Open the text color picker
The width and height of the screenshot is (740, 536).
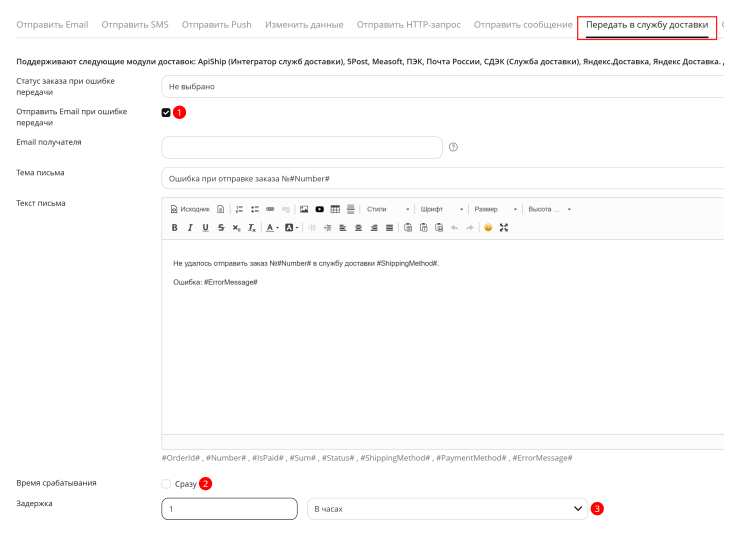(272, 227)
